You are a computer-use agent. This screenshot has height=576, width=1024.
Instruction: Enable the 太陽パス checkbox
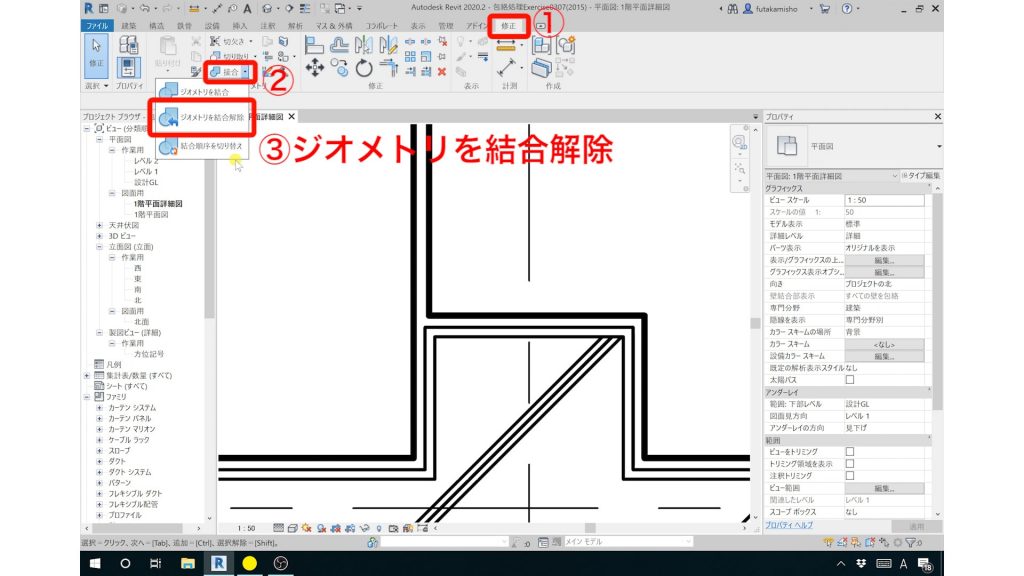tap(850, 380)
